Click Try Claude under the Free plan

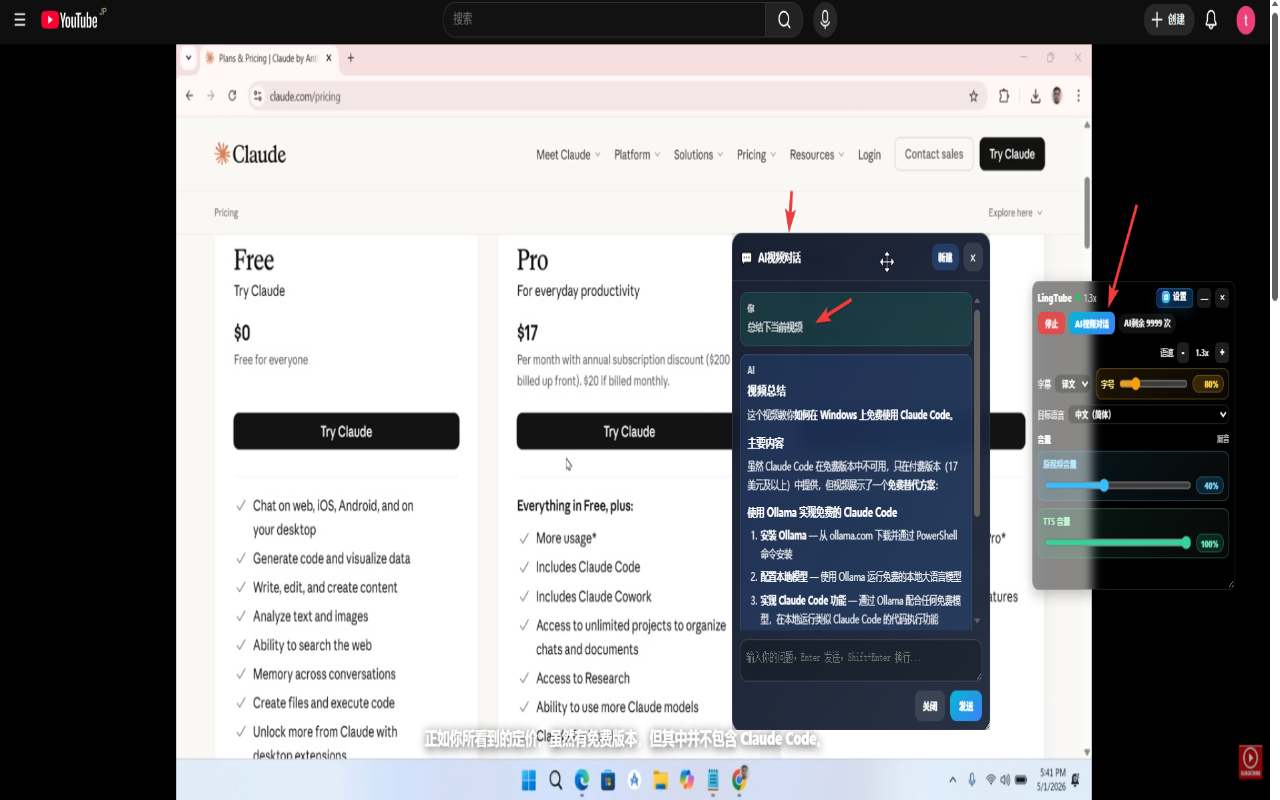[346, 431]
